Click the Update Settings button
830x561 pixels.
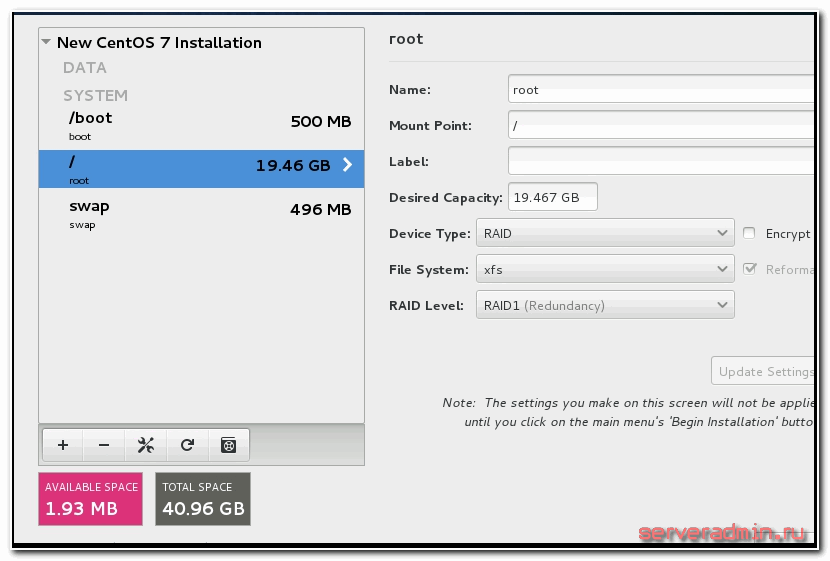765,371
